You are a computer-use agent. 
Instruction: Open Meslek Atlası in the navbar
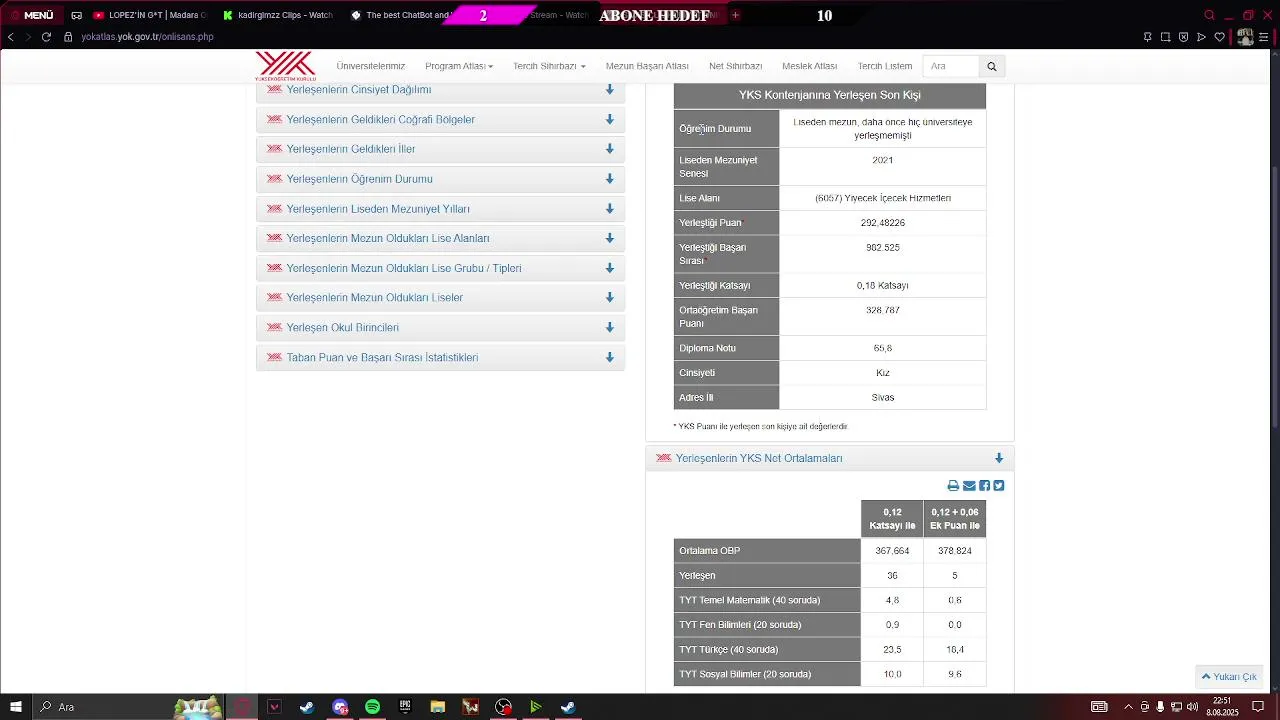809,66
